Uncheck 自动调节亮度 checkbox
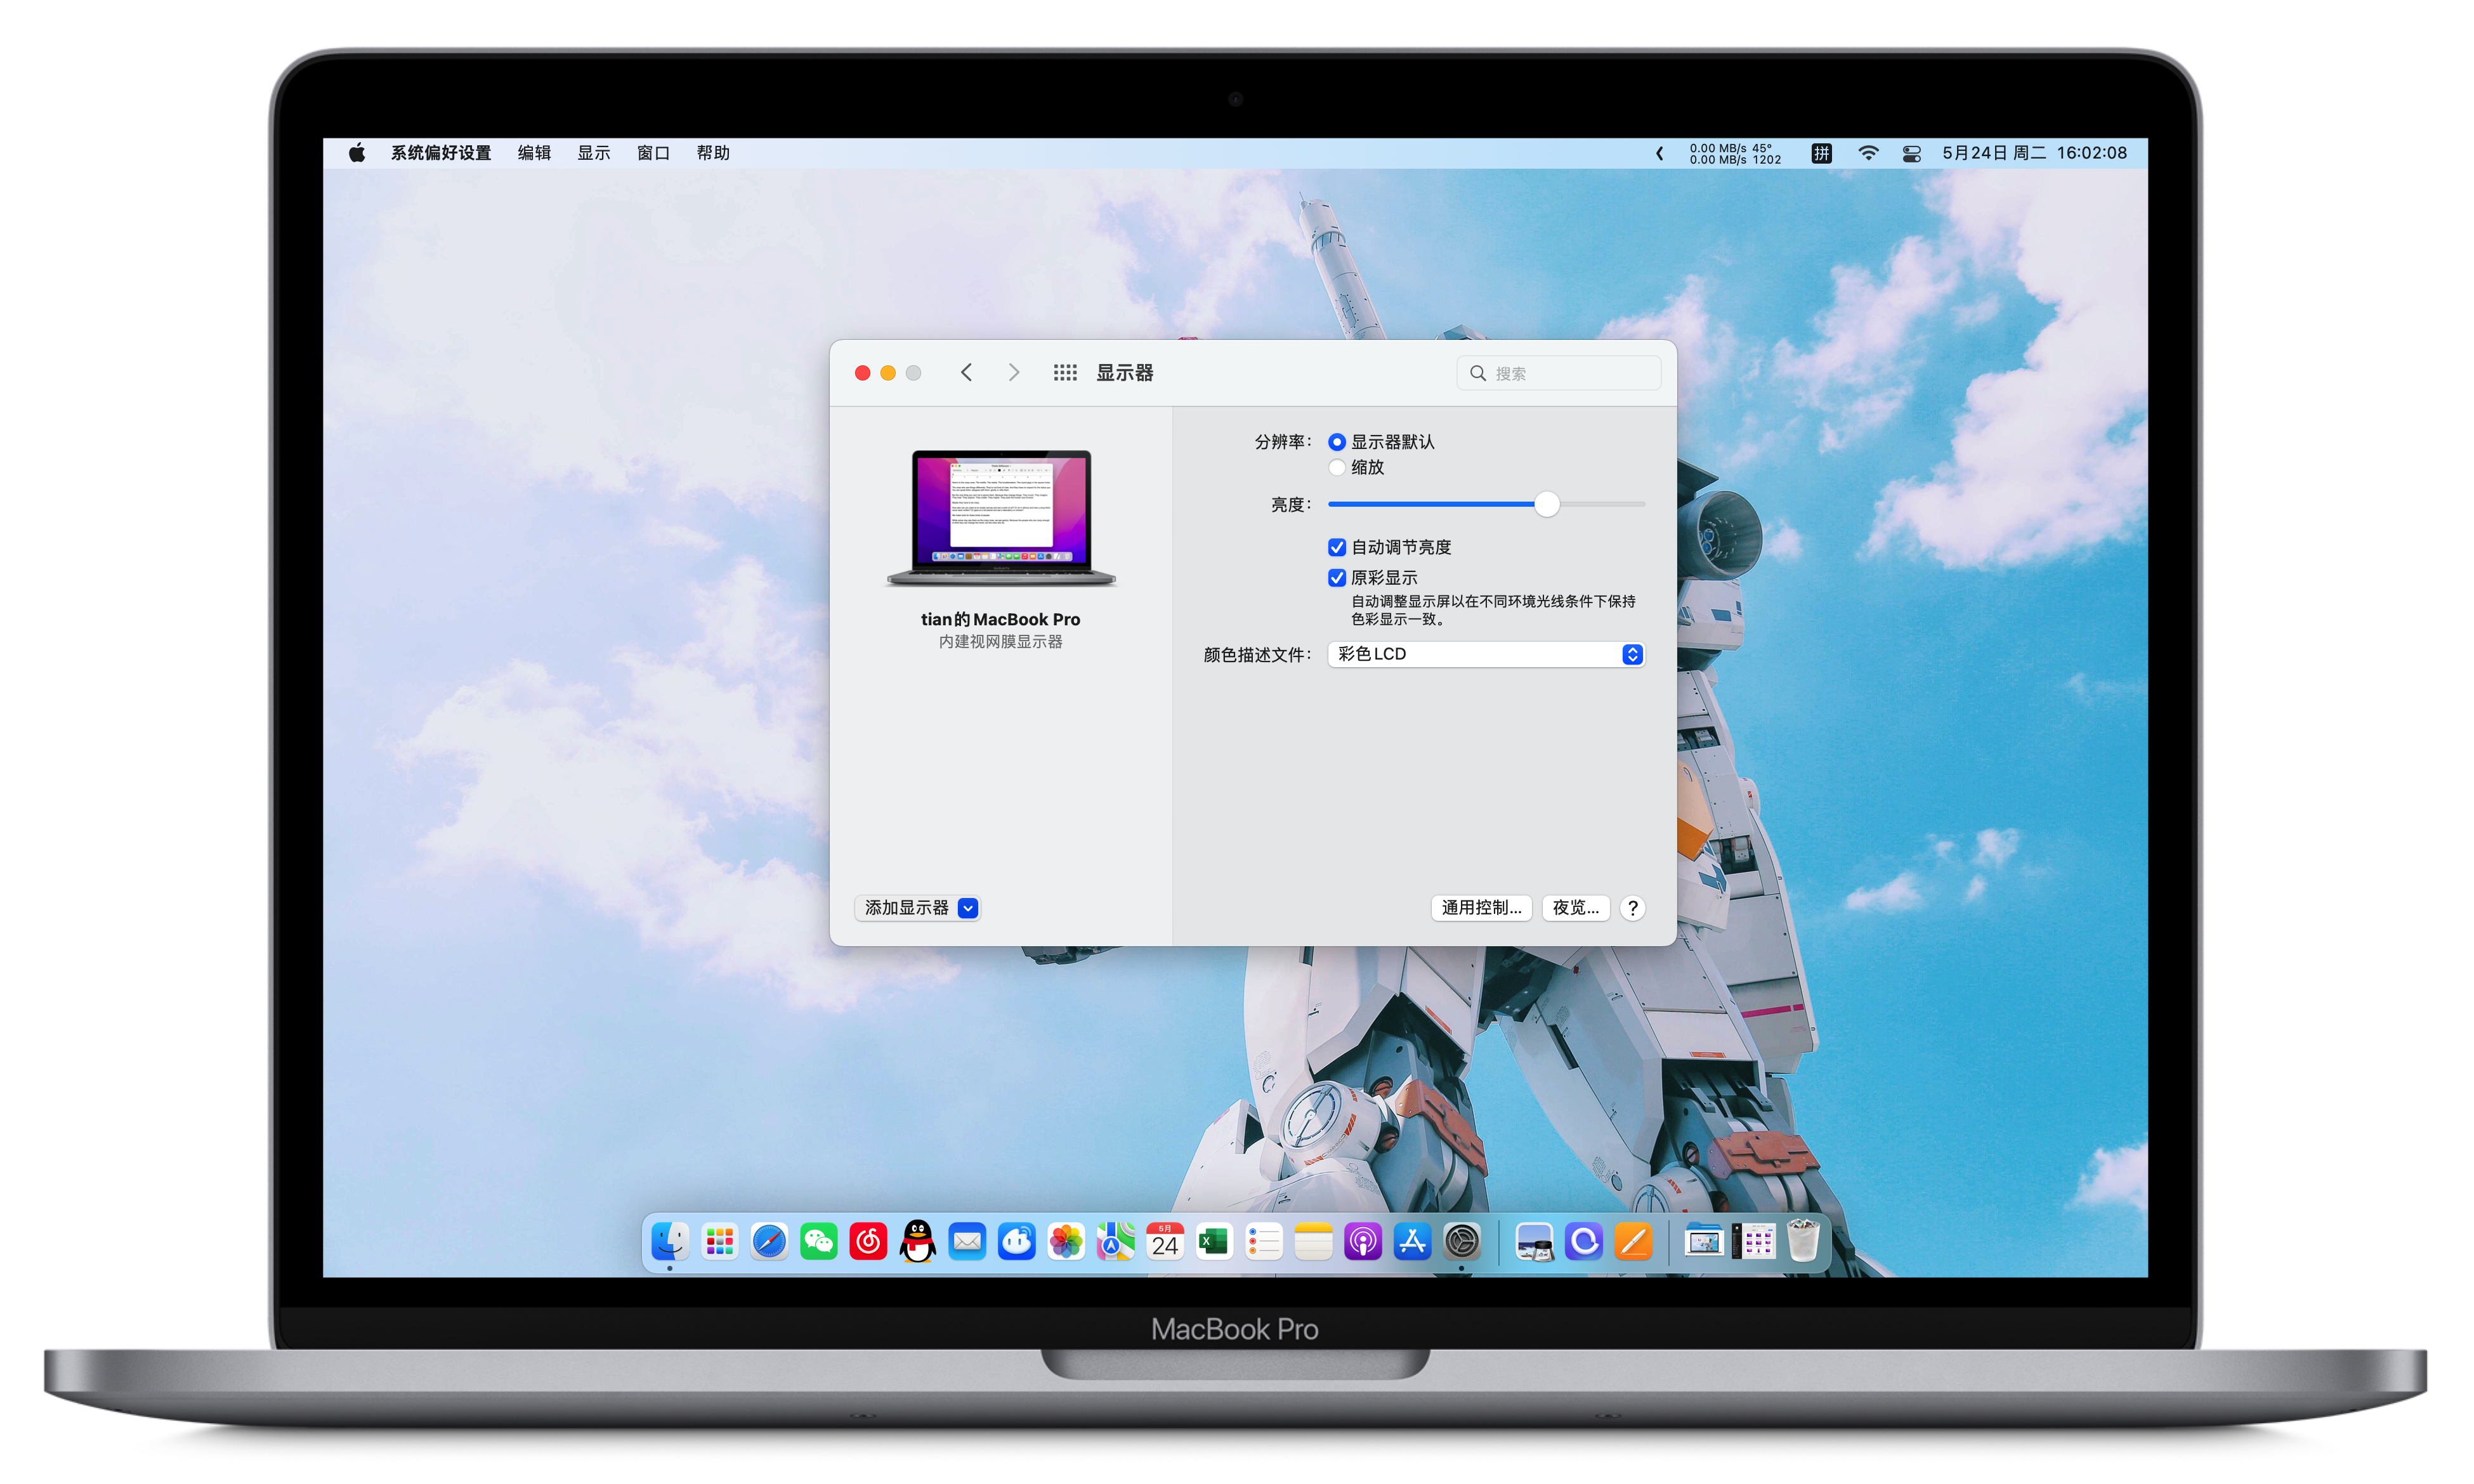Image resolution: width=2474 pixels, height=1484 pixels. click(1337, 547)
